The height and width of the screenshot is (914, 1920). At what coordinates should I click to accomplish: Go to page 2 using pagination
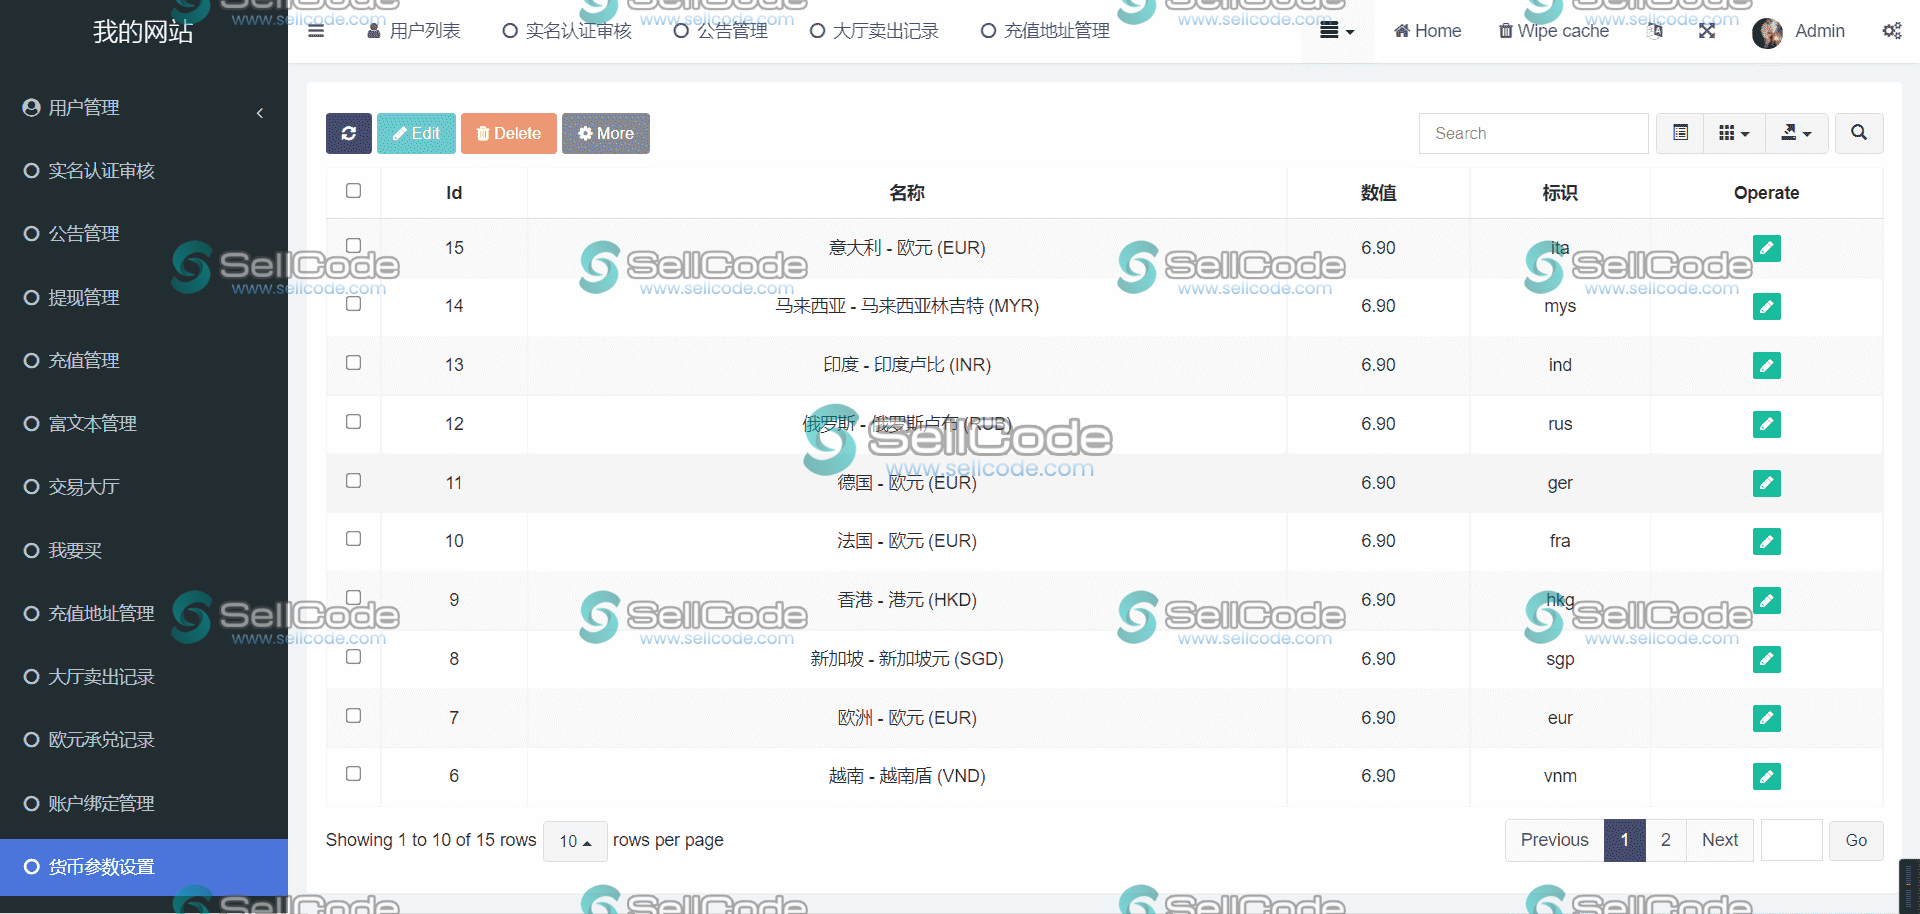click(x=1665, y=840)
